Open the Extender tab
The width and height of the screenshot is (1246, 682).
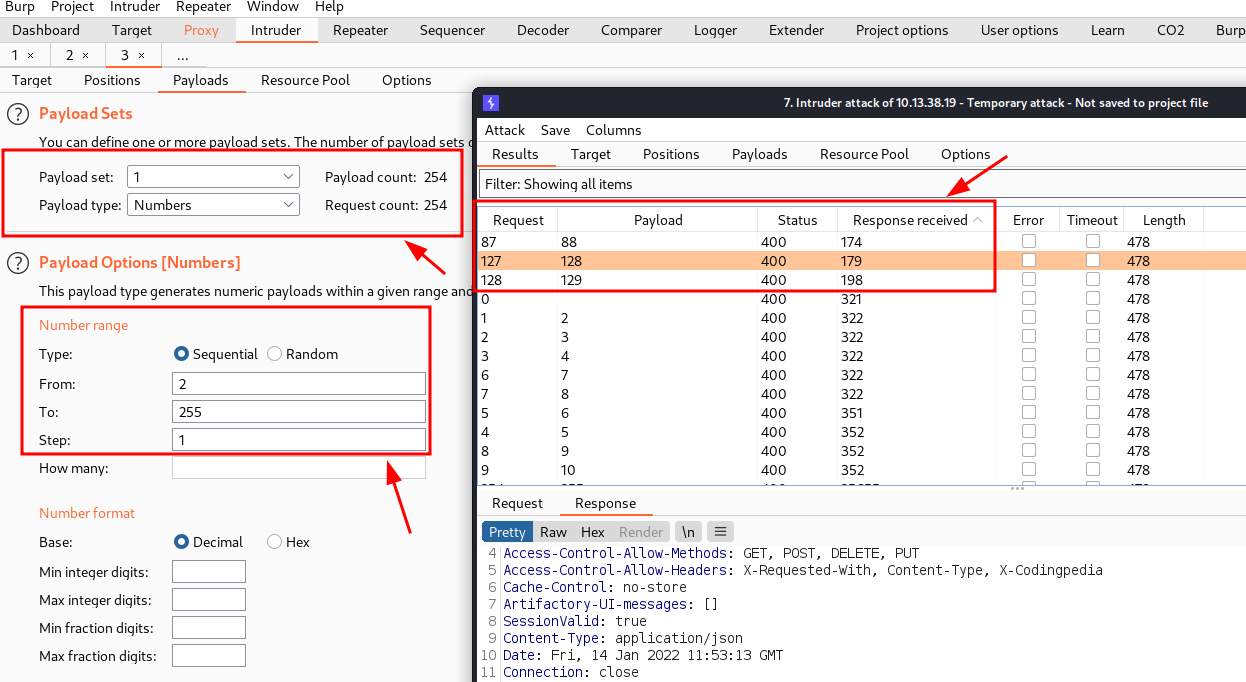pos(797,30)
